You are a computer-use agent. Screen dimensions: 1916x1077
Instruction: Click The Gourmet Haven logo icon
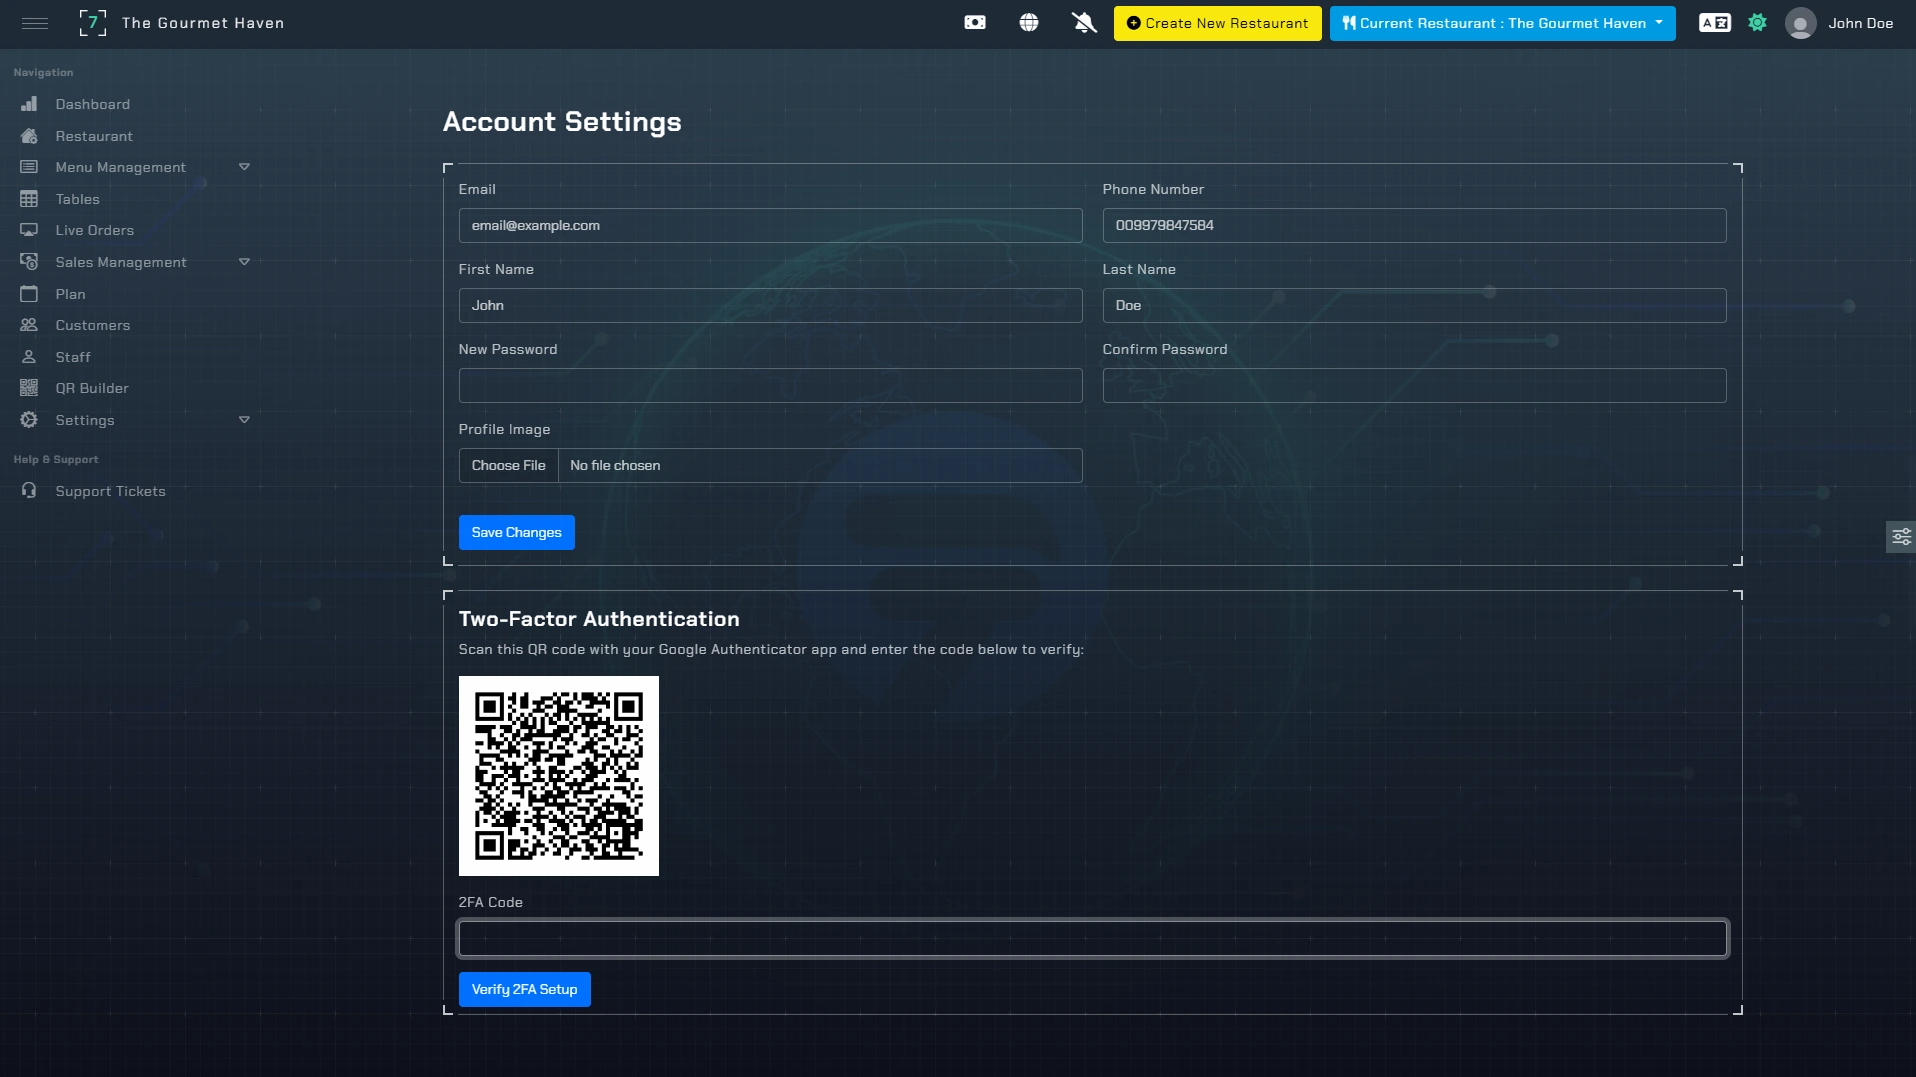tap(92, 23)
